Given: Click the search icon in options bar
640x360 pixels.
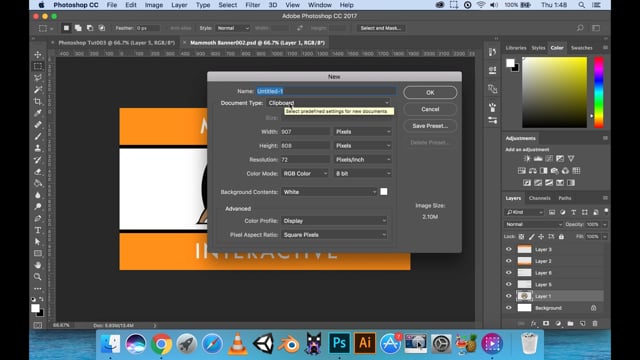Looking at the screenshot, I should coord(580,28).
